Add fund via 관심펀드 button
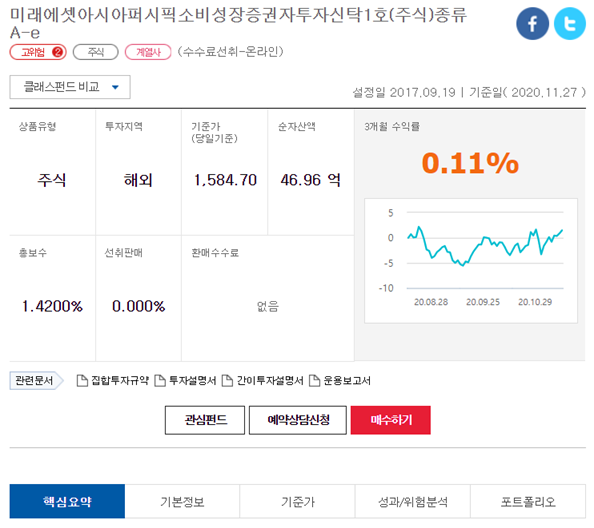The width and height of the screenshot is (594, 528). point(205,420)
